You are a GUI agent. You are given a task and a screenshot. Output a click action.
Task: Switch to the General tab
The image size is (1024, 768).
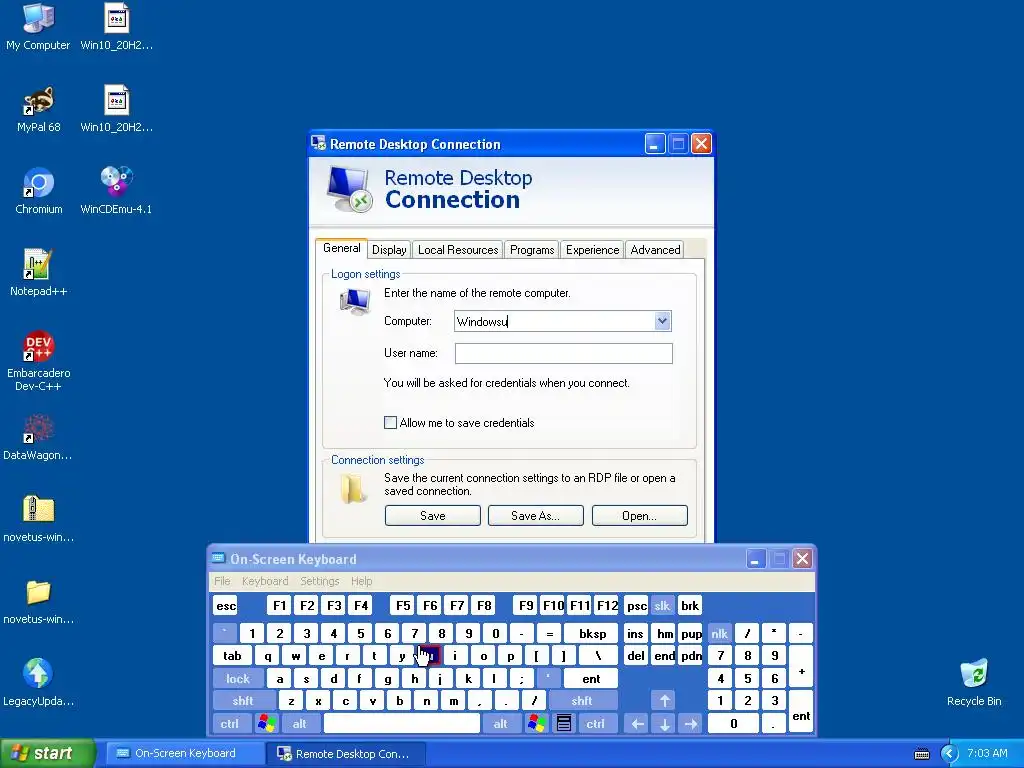342,248
